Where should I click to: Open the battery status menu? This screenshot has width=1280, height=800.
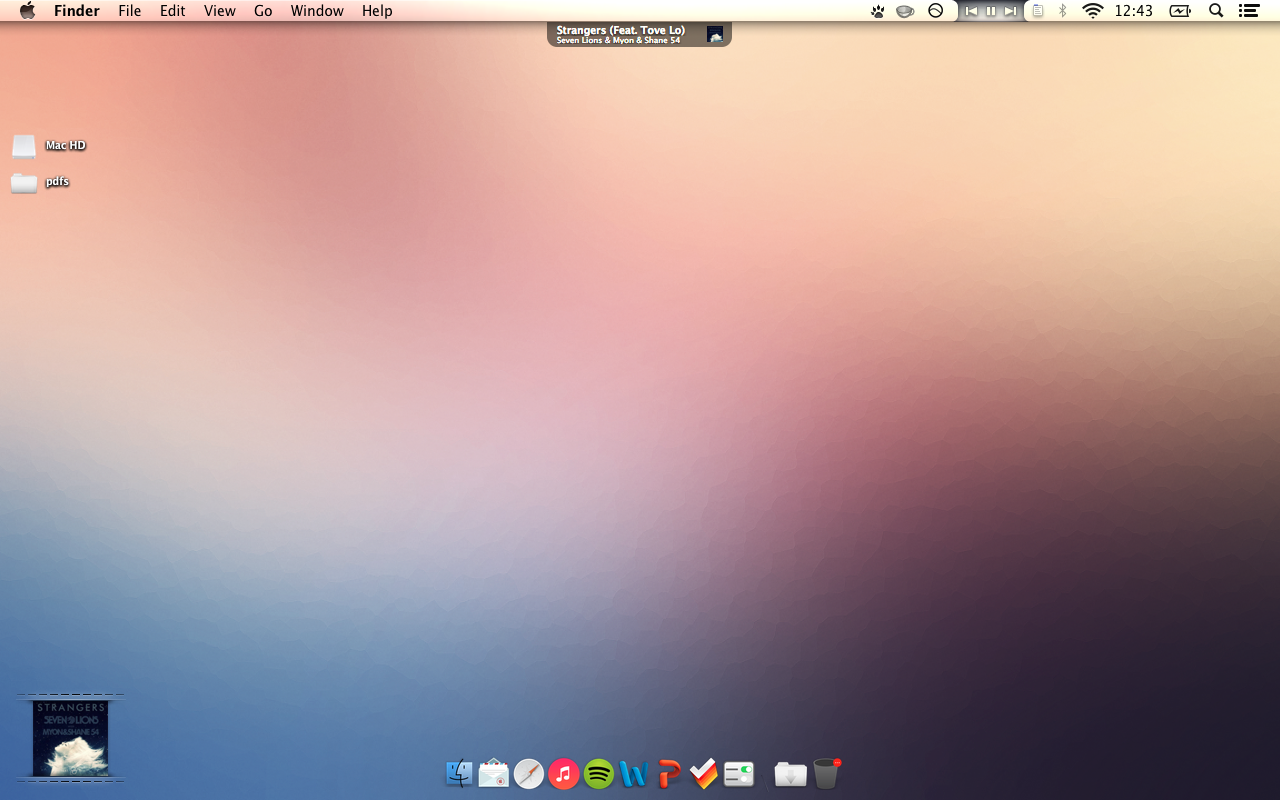click(1181, 11)
